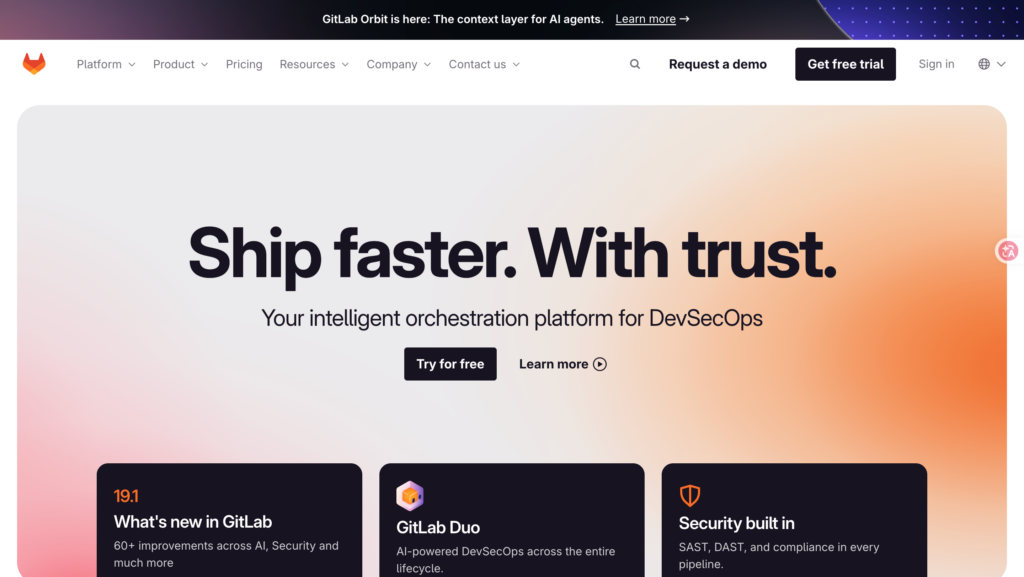Click the Get free trial button
Viewport: 1024px width, 577px height.
pyautogui.click(x=845, y=64)
